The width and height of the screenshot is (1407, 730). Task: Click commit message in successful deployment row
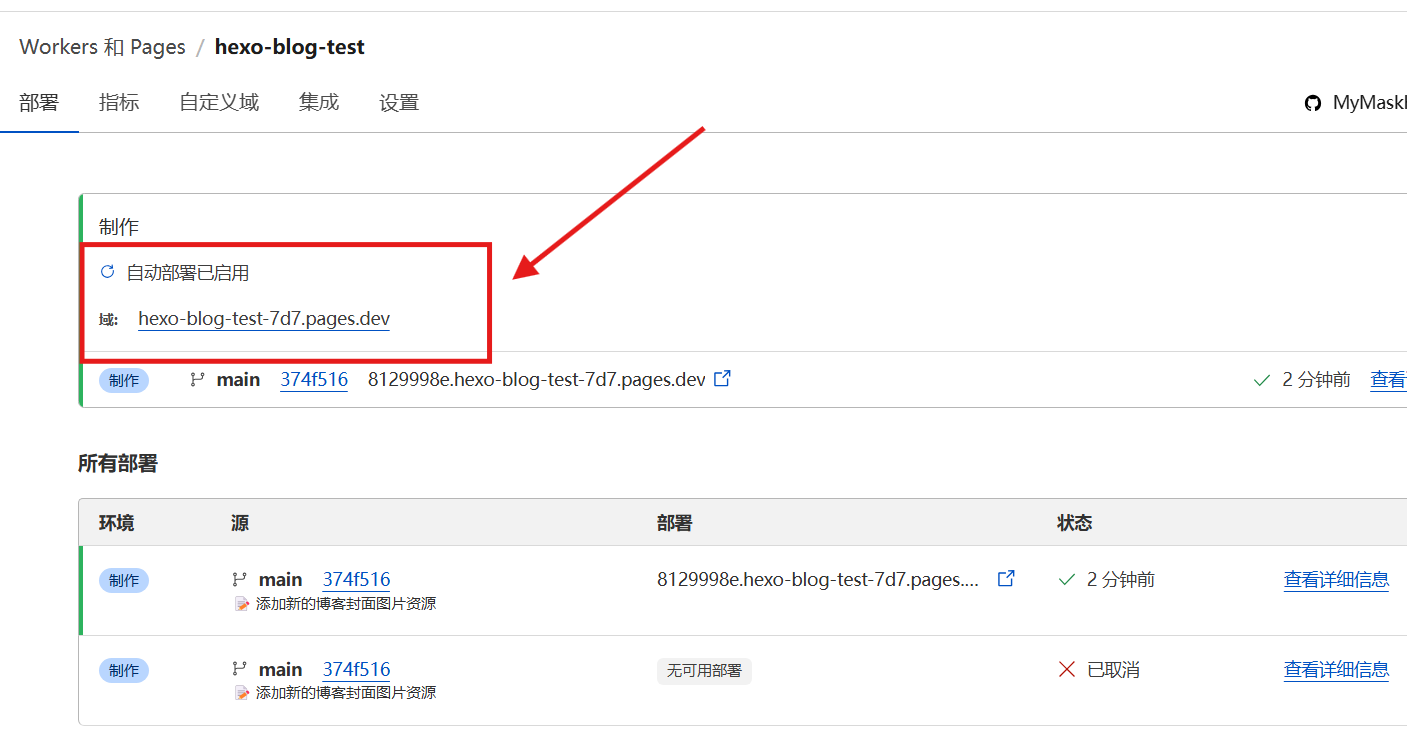click(x=345, y=604)
